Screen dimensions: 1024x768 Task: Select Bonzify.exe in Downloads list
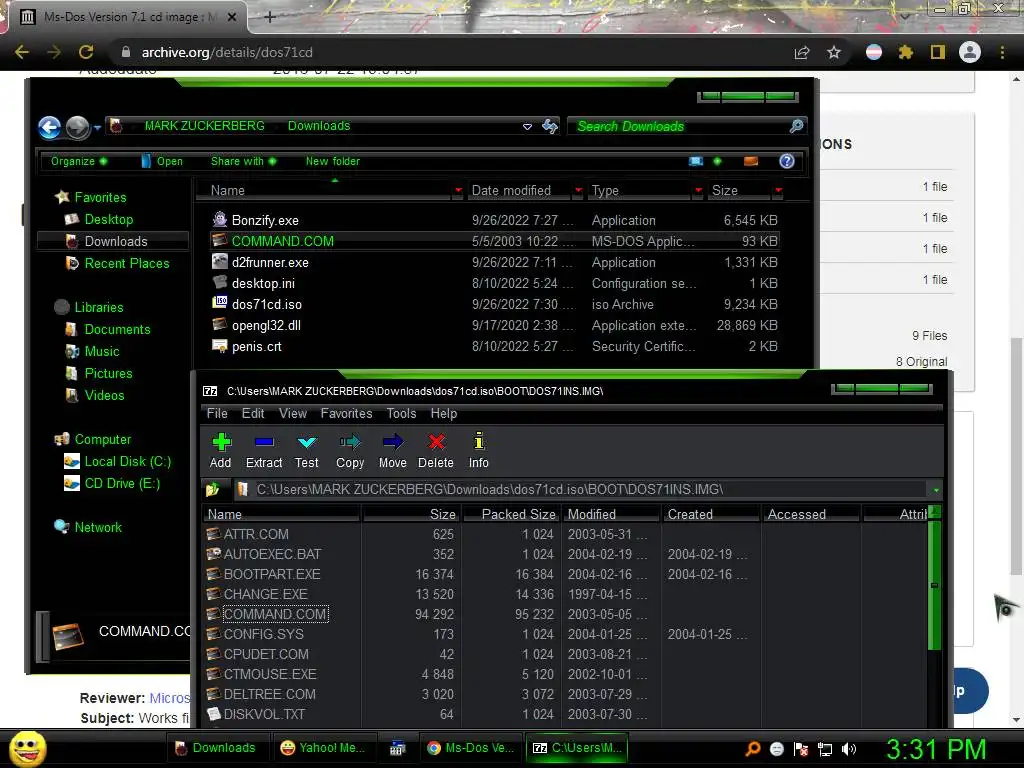tap(494, 220)
